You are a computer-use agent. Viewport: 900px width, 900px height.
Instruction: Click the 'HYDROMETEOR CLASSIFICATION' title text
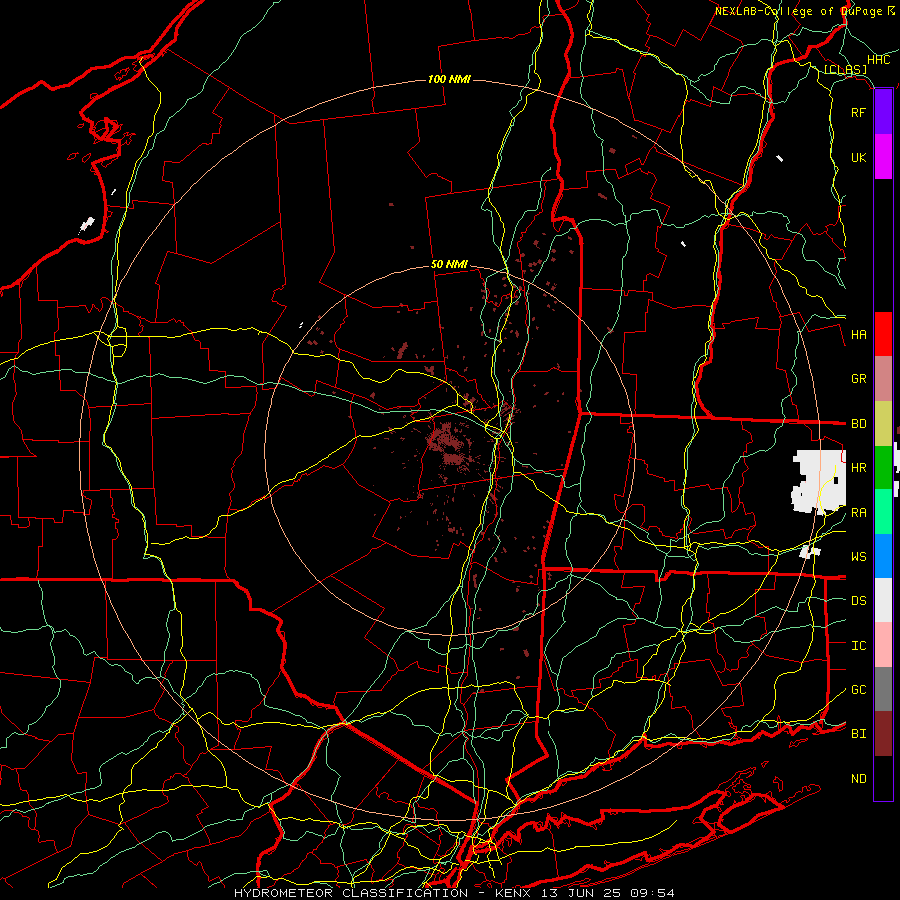(x=351, y=893)
